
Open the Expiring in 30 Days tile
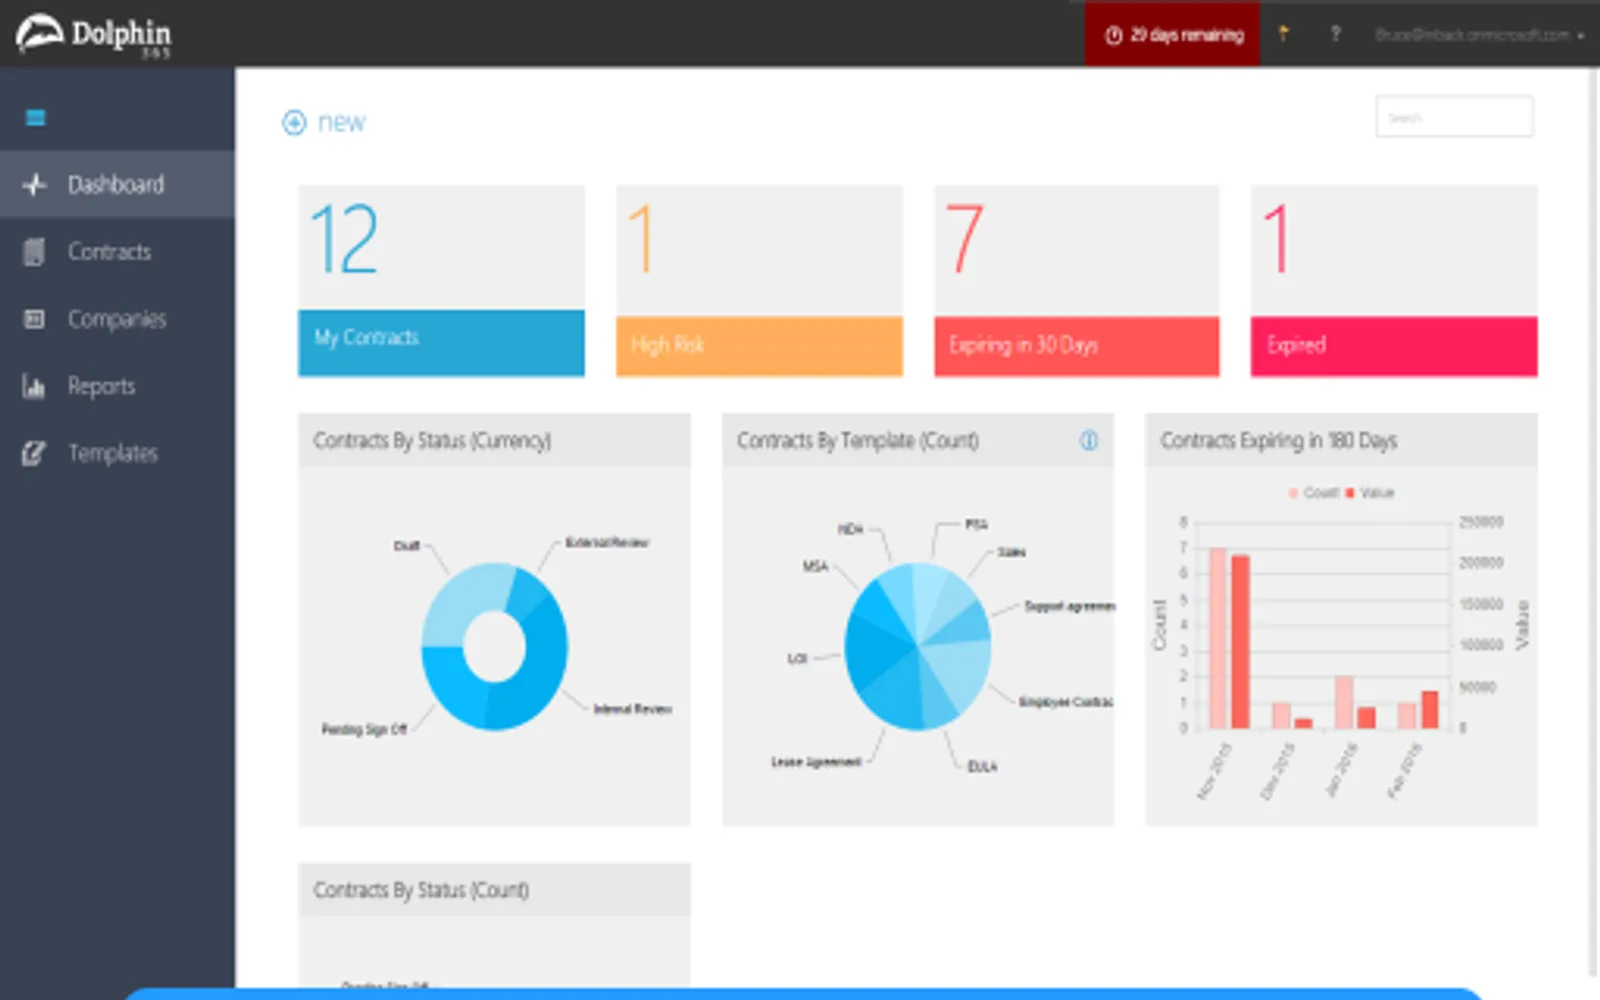coord(1077,281)
